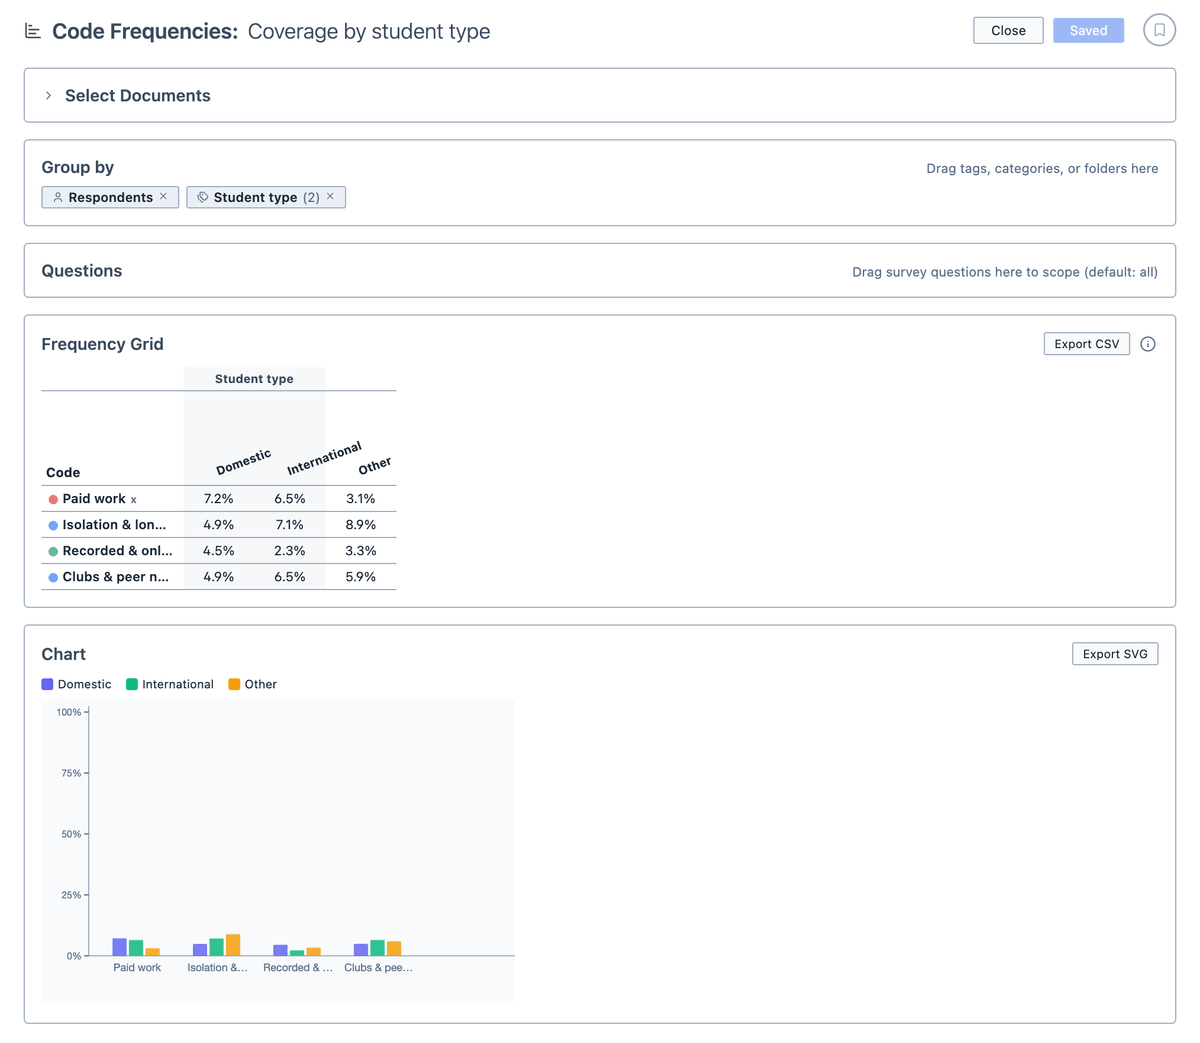This screenshot has width=1200, height=1043.
Task: Toggle Domestic series in chart legend
Action: pyautogui.click(x=76, y=684)
